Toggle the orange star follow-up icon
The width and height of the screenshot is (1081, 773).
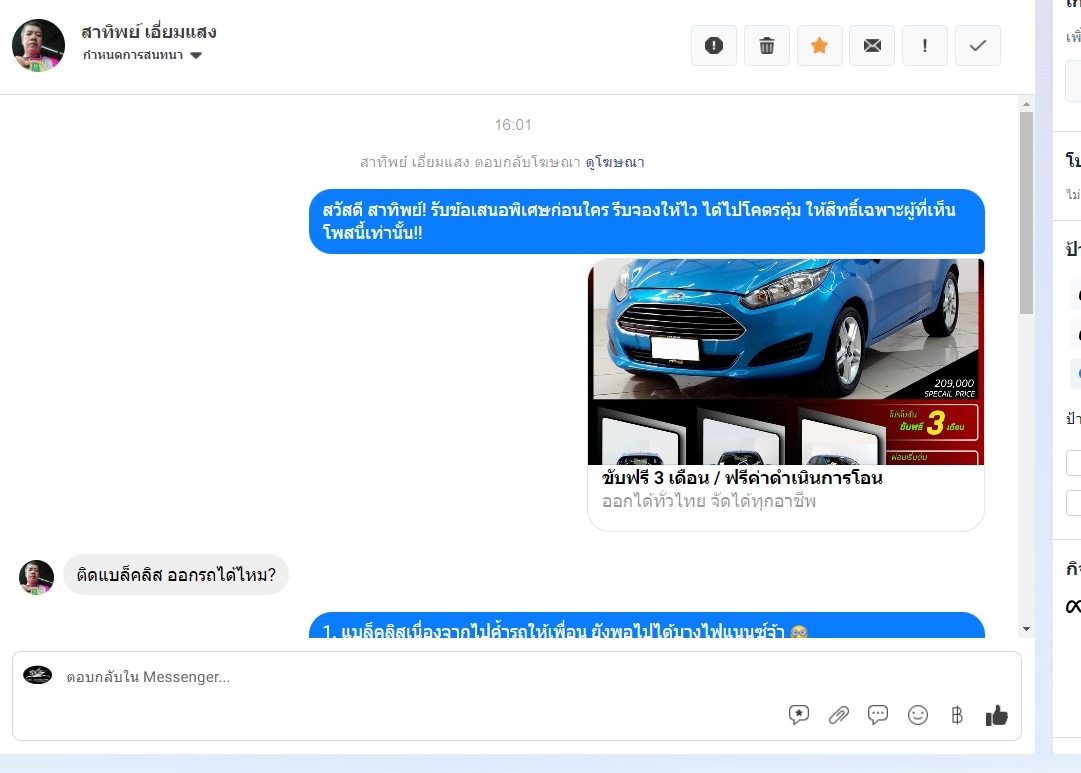coord(819,46)
